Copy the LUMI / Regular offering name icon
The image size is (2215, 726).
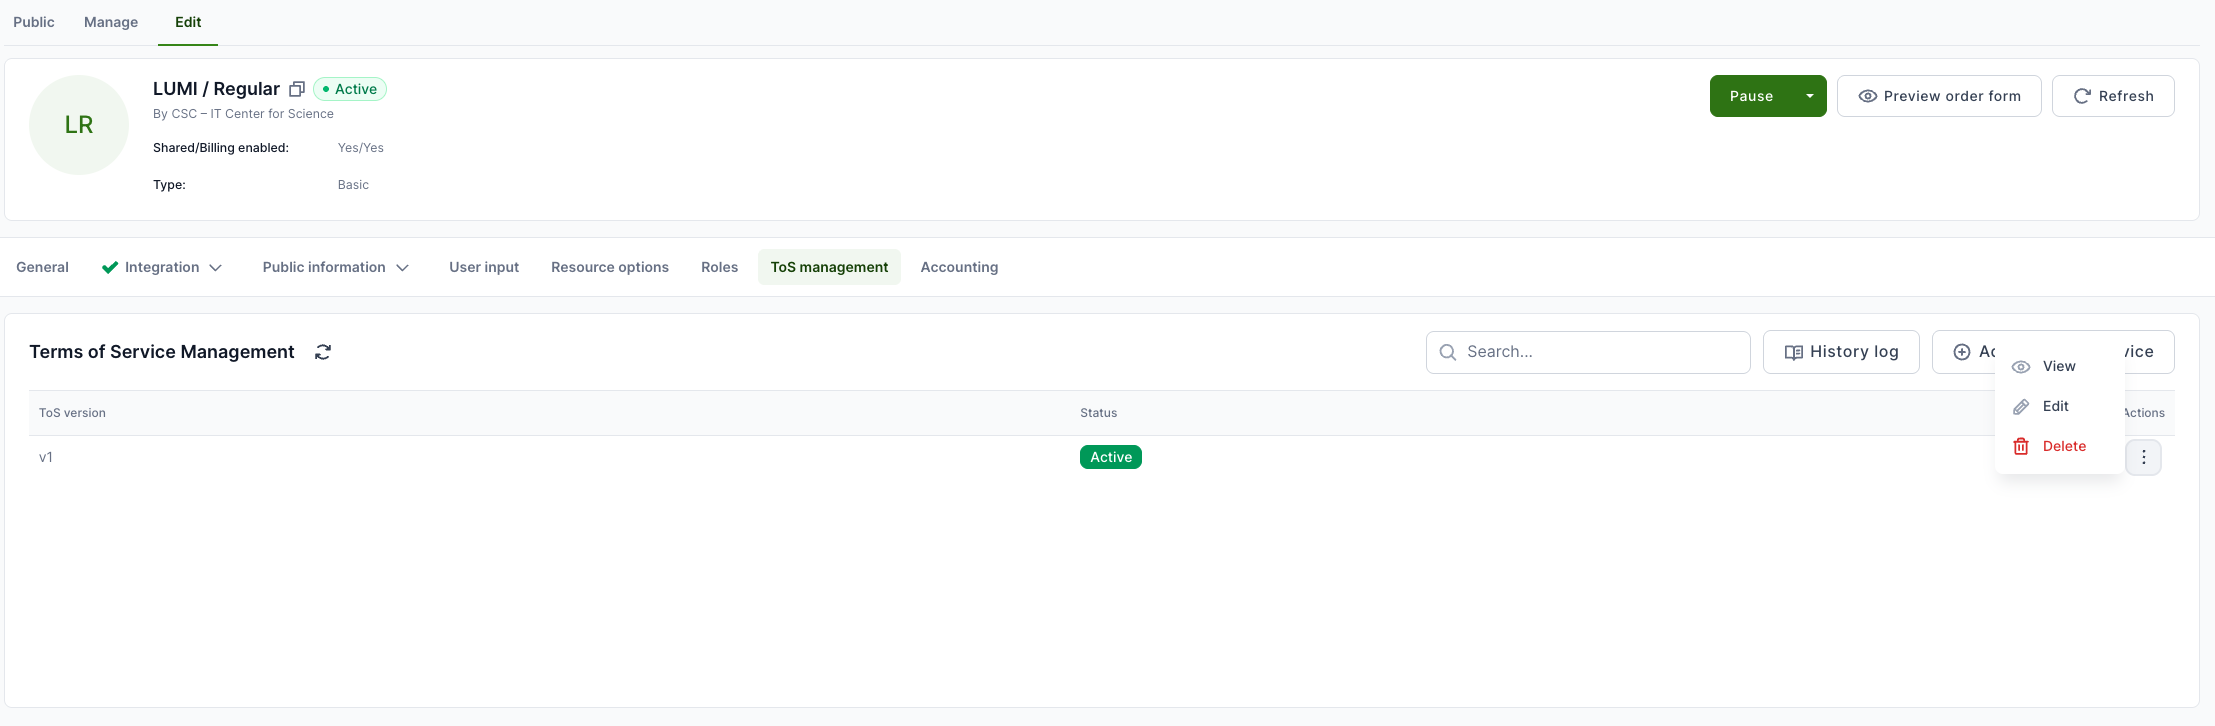pyautogui.click(x=297, y=89)
